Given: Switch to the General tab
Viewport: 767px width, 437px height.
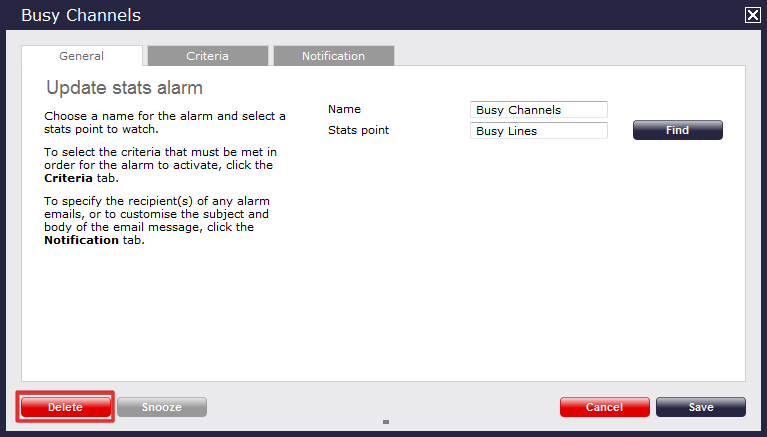Looking at the screenshot, I should click(x=81, y=56).
